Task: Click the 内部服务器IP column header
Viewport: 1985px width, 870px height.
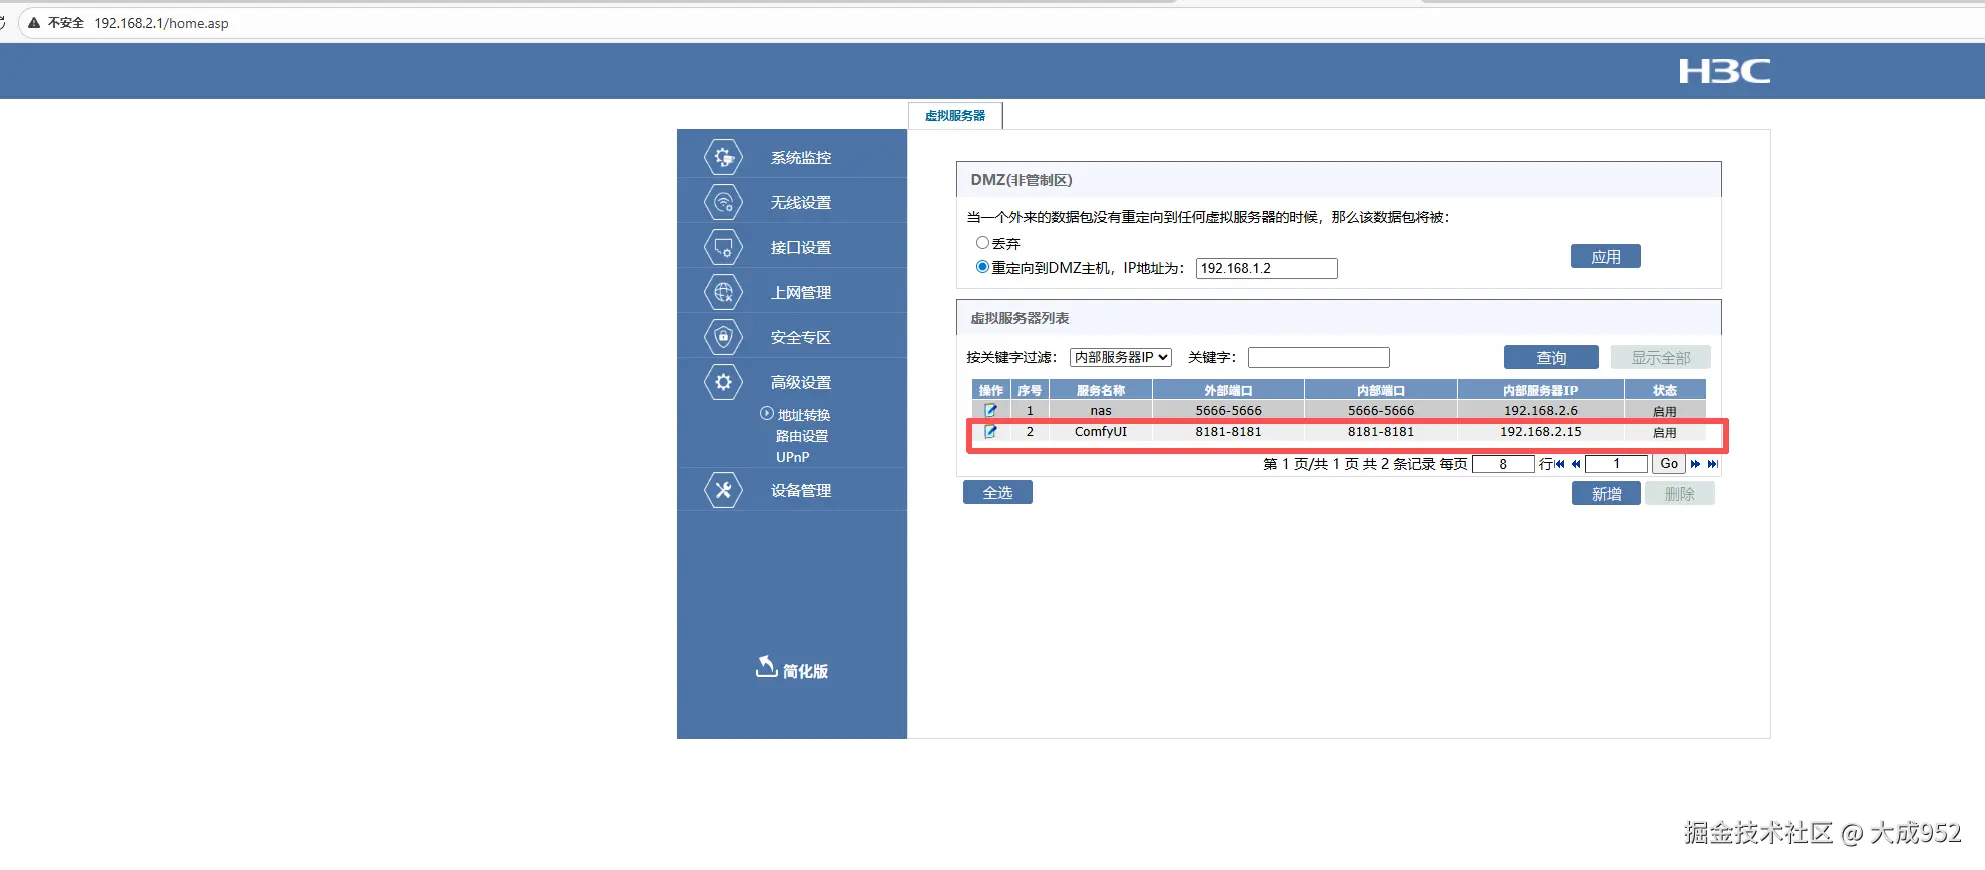Action: (1540, 390)
